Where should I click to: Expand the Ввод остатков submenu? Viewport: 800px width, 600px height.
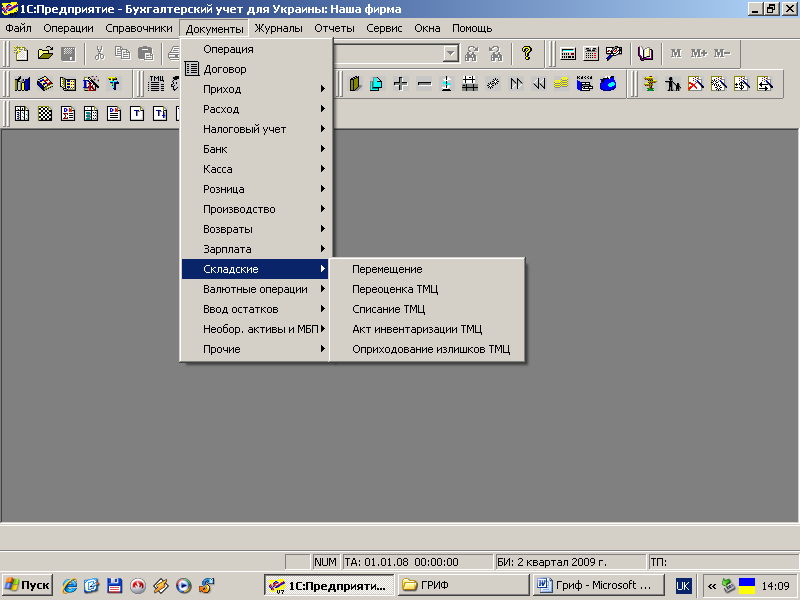click(x=257, y=309)
